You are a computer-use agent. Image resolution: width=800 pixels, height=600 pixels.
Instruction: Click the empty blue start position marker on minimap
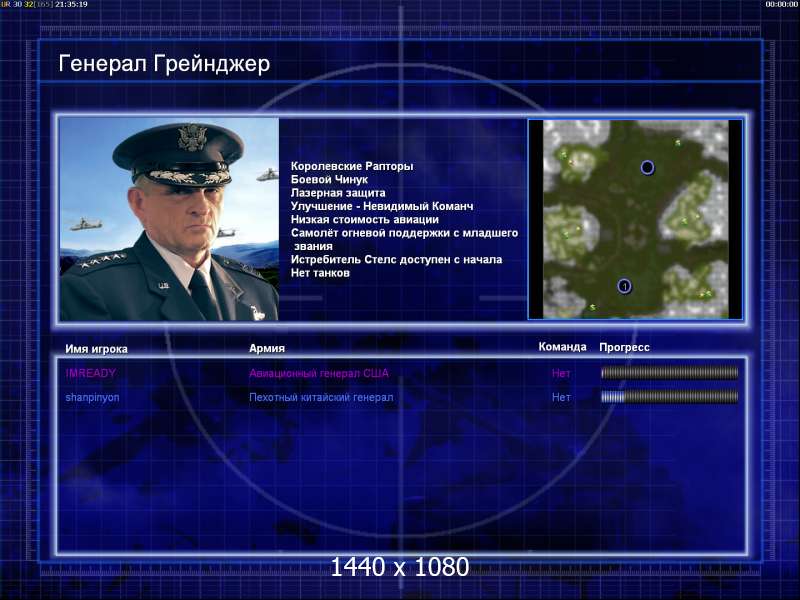[x=647, y=167]
